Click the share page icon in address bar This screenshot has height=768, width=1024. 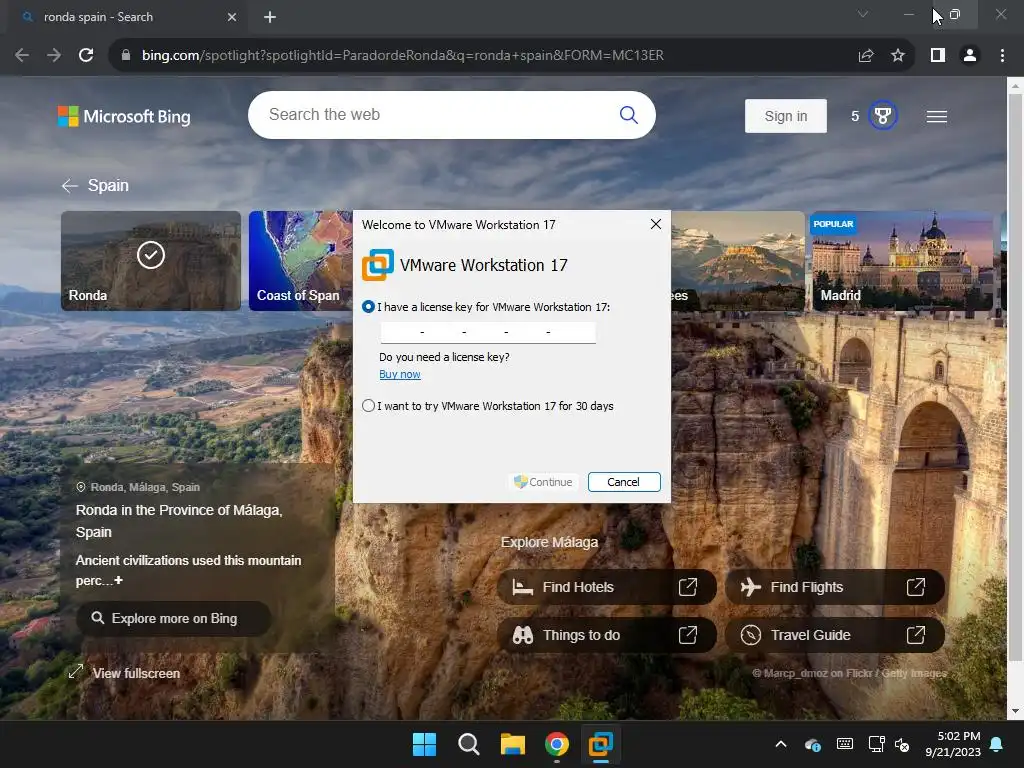(866, 56)
